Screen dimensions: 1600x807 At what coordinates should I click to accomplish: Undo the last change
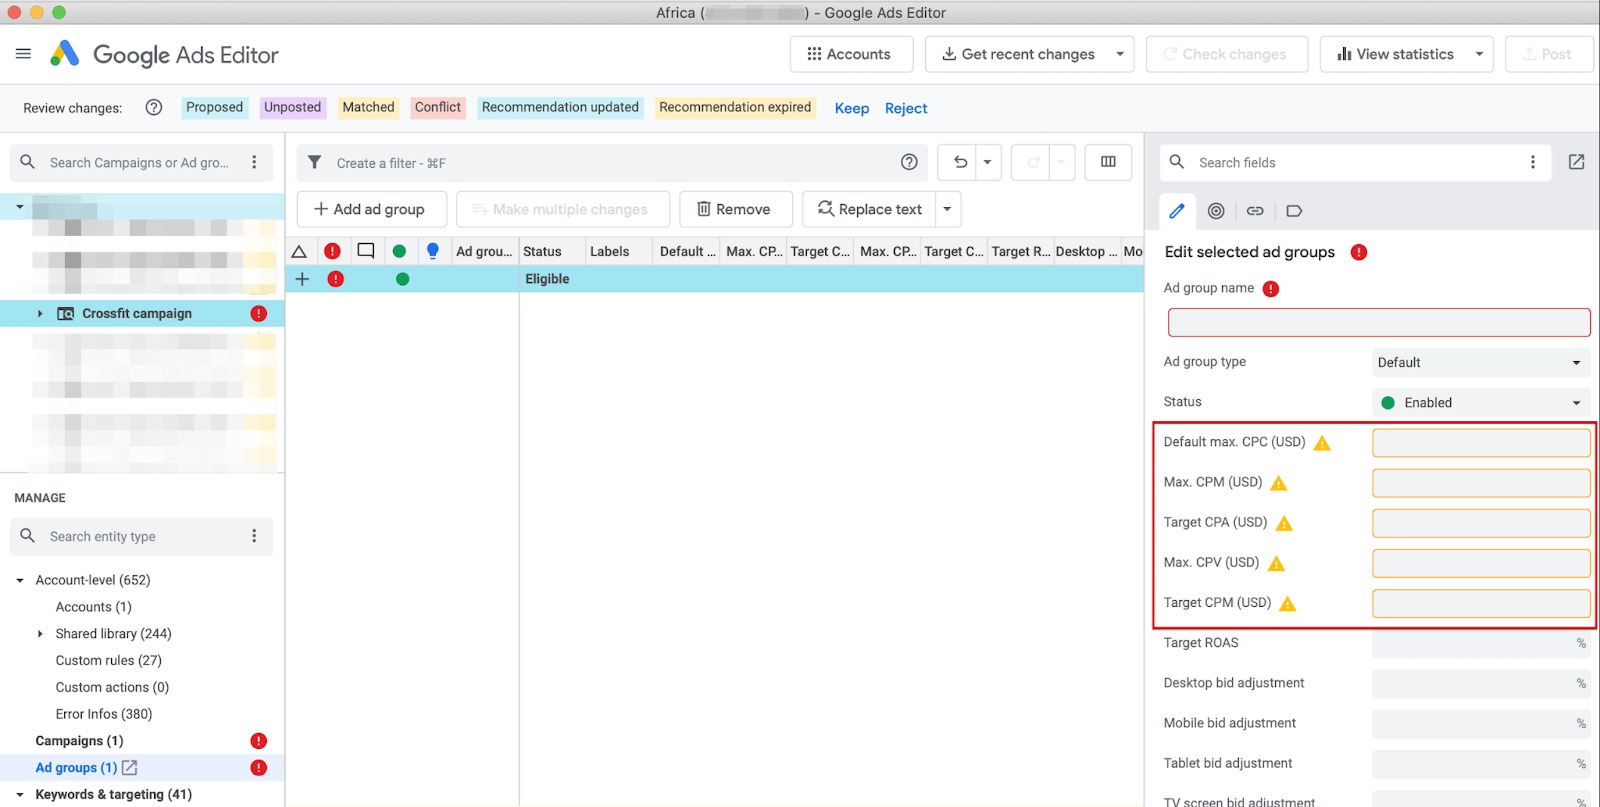click(960, 162)
